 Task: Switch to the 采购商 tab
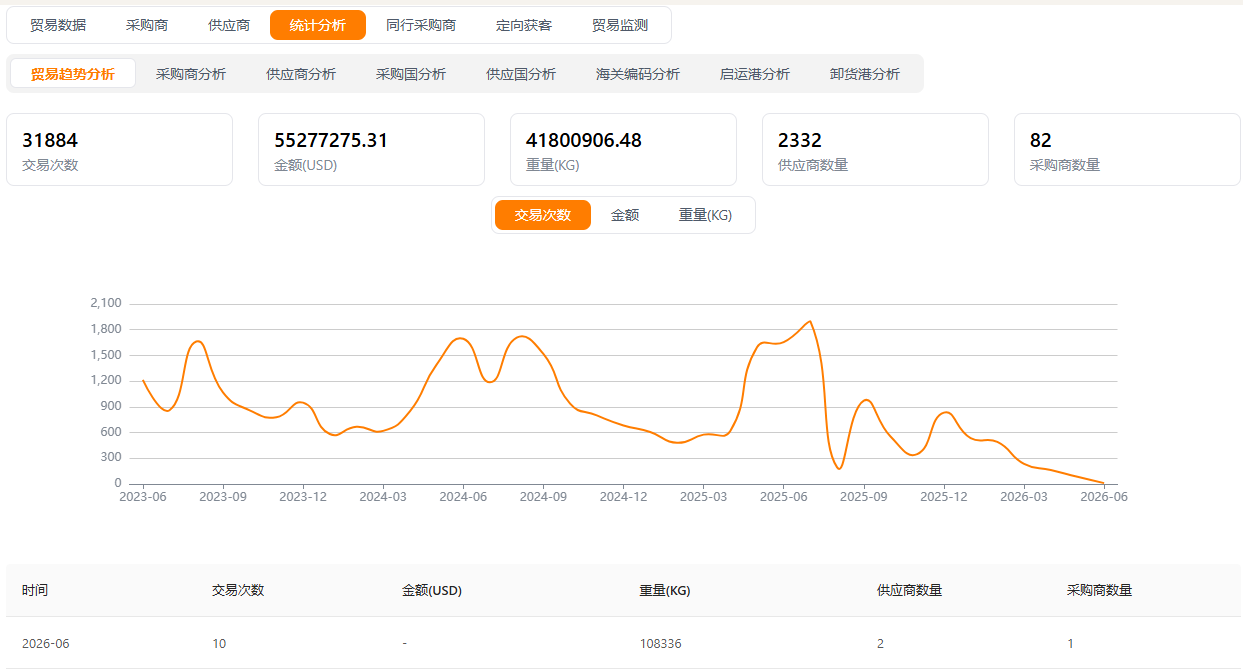pos(147,25)
